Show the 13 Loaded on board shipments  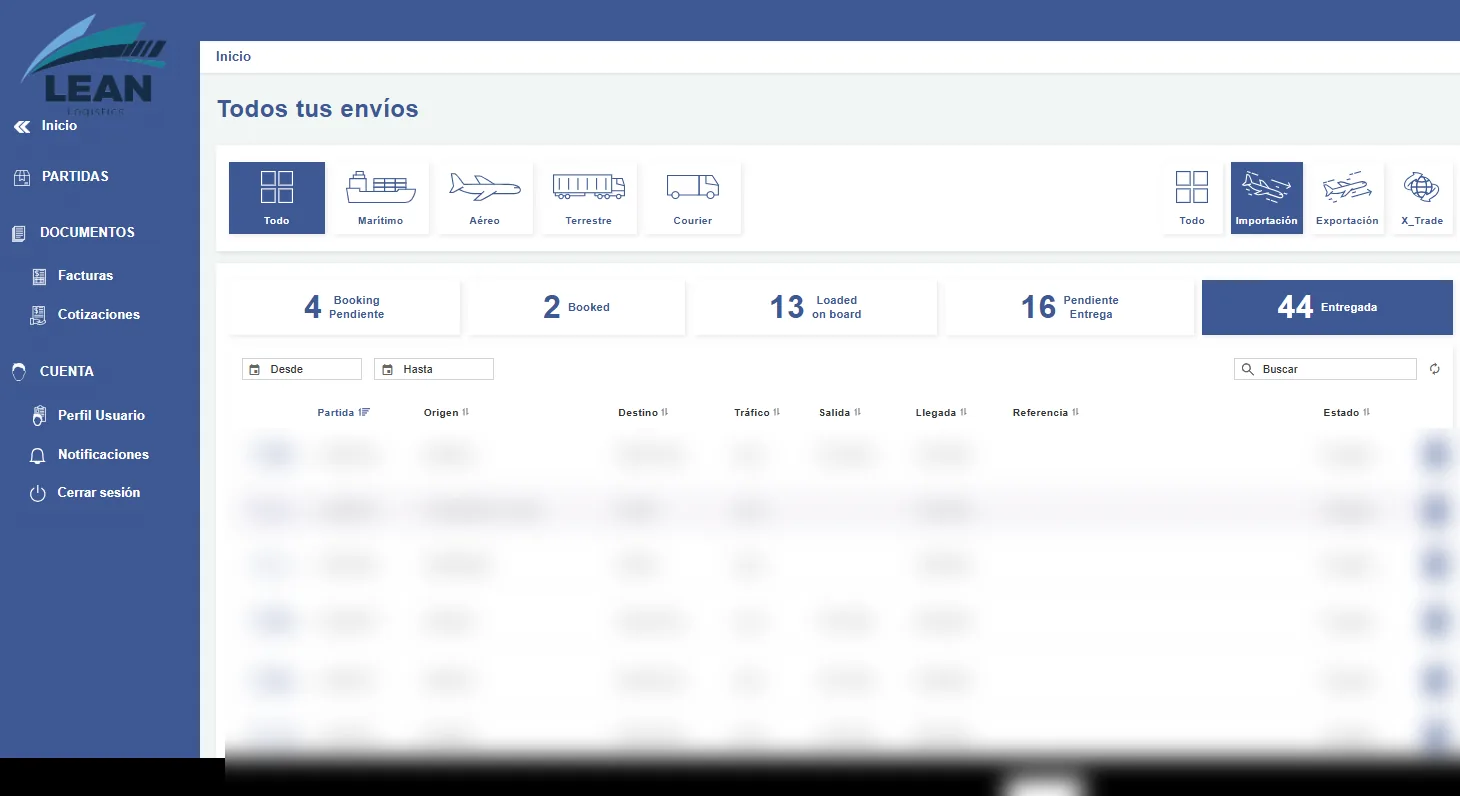pos(815,307)
